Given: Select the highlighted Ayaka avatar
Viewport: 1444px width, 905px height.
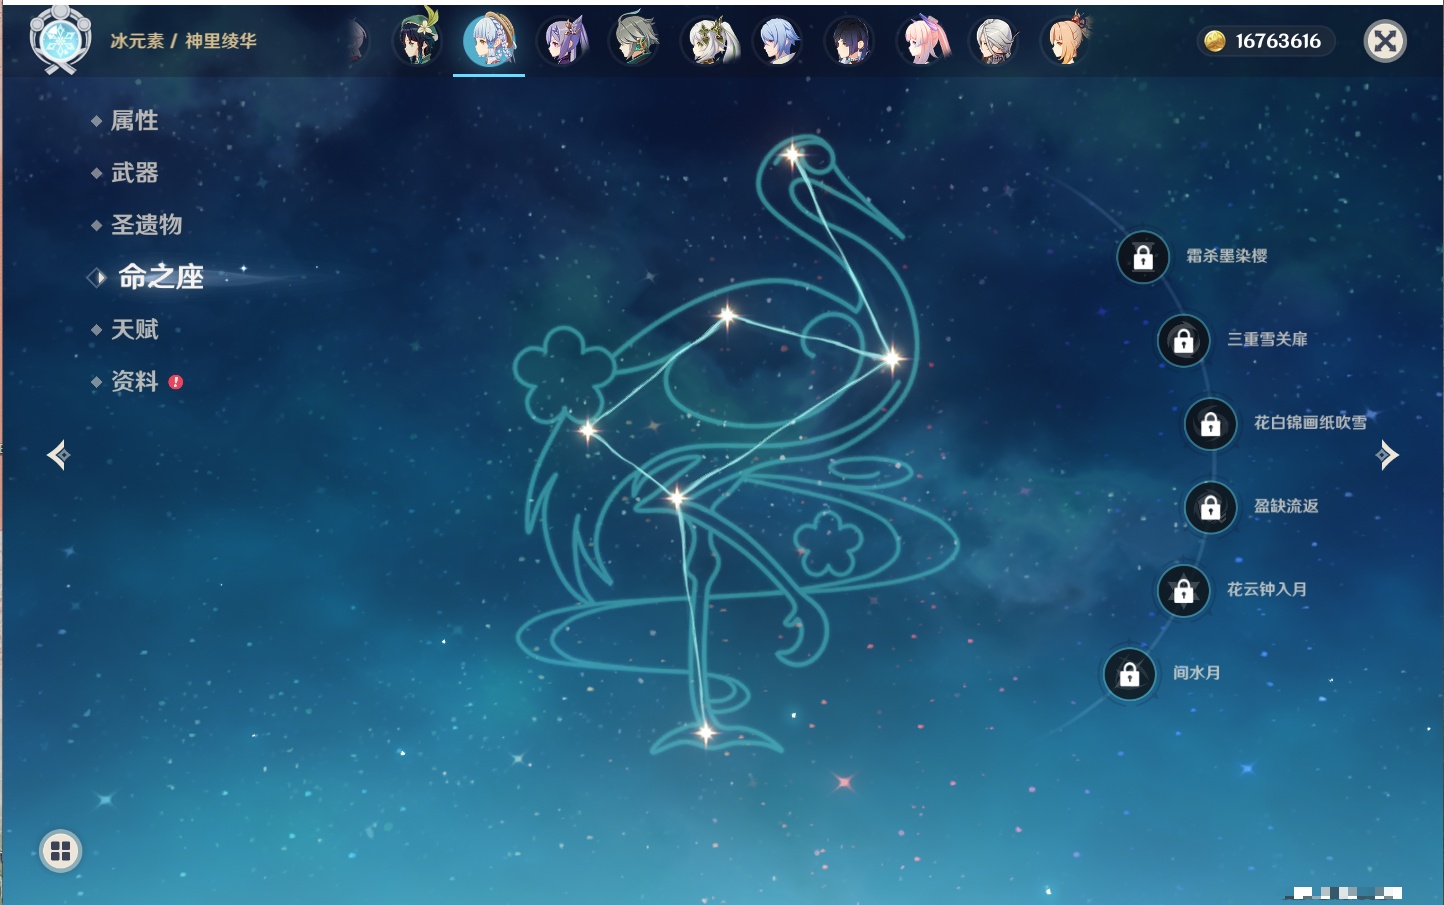Looking at the screenshot, I should (489, 41).
